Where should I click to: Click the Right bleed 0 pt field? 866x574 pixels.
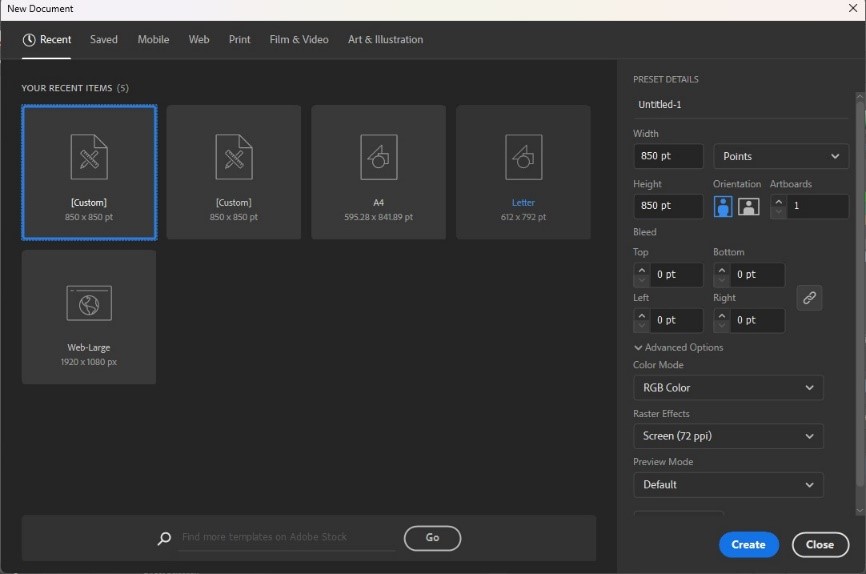tap(757, 320)
